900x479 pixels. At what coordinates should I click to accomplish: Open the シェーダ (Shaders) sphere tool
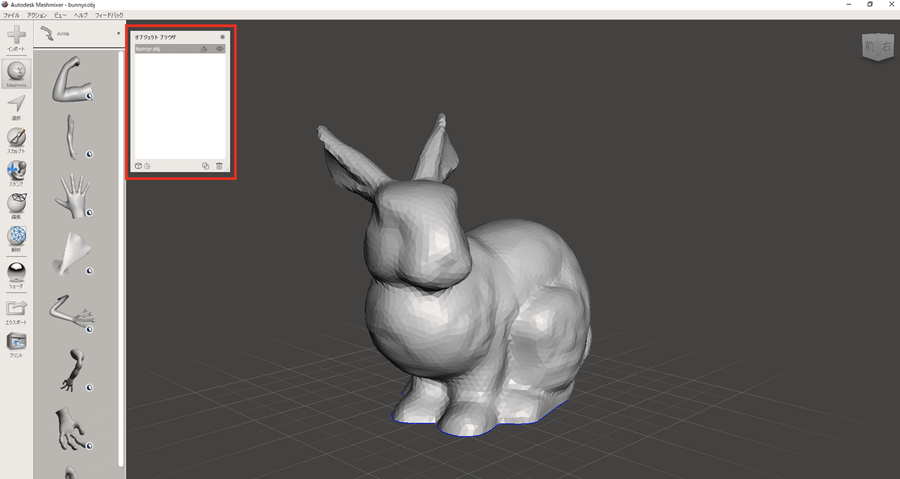[16, 272]
